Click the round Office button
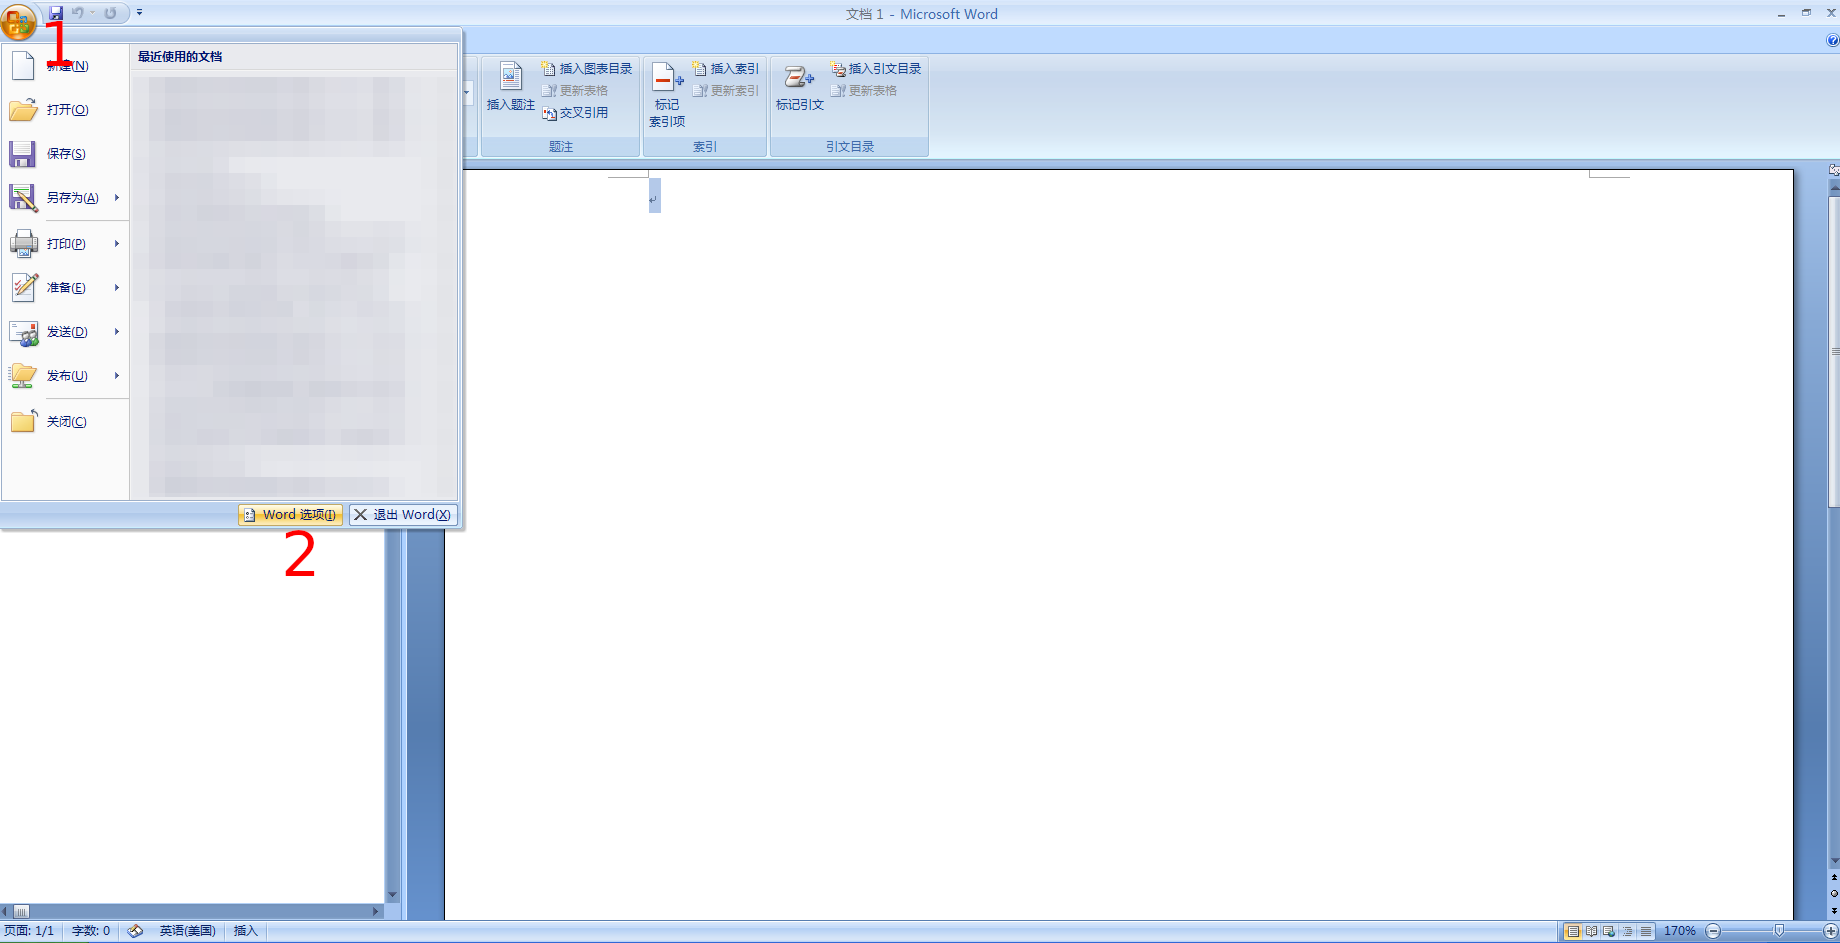This screenshot has height=943, width=1840. [x=18, y=20]
